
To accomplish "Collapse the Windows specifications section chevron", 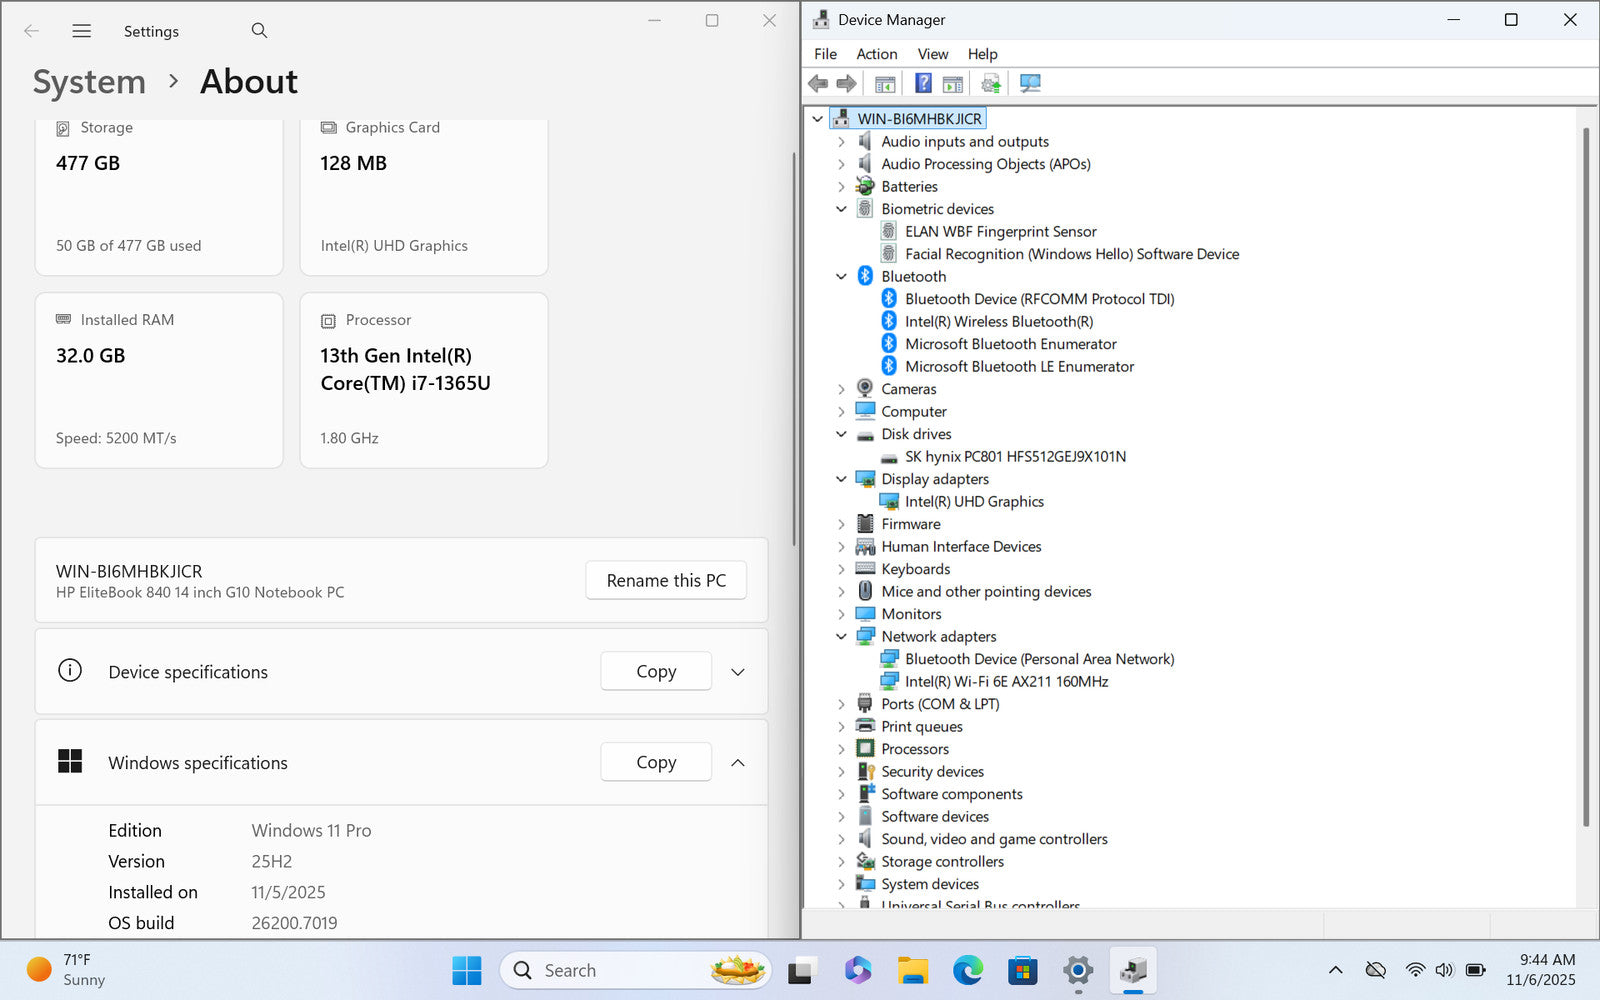I will 738,763.
